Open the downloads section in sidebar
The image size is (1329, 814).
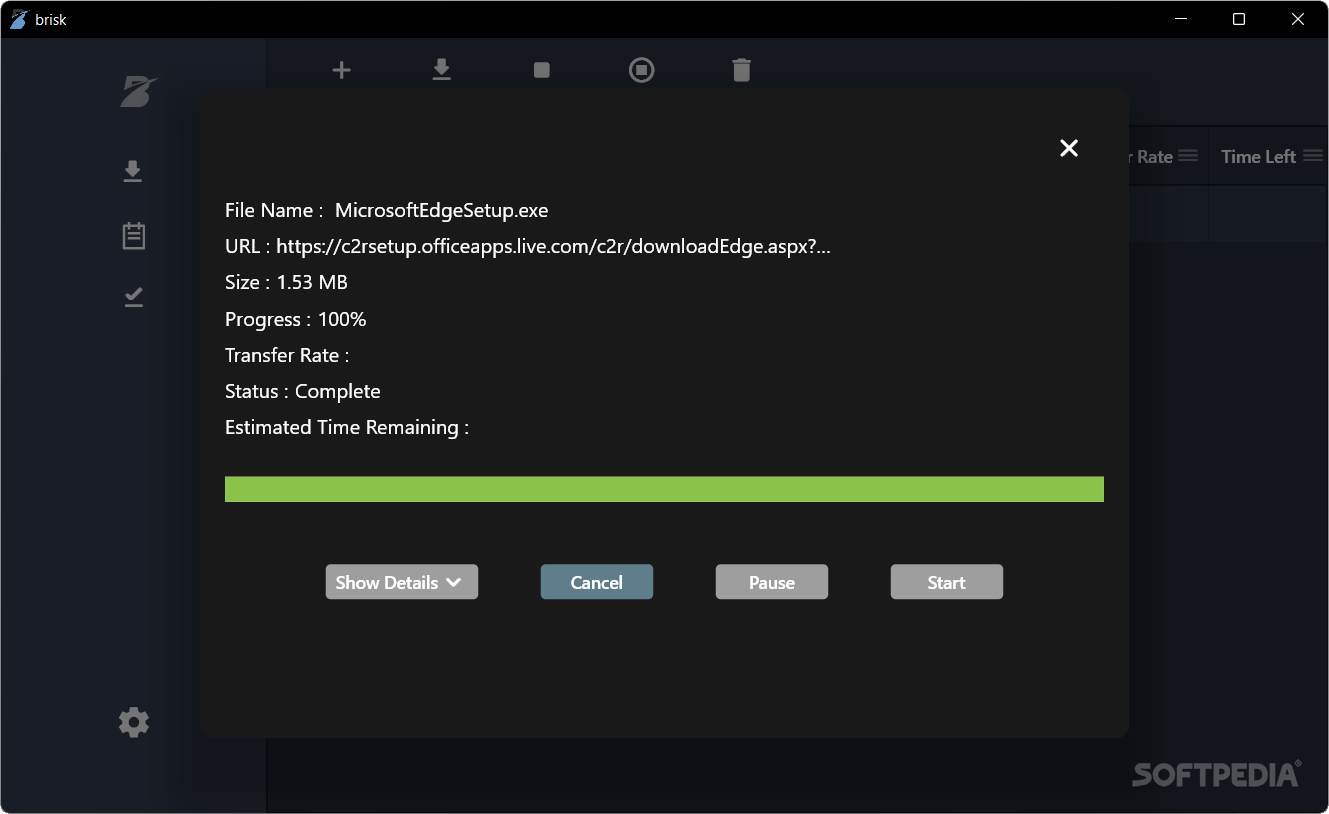[133, 172]
